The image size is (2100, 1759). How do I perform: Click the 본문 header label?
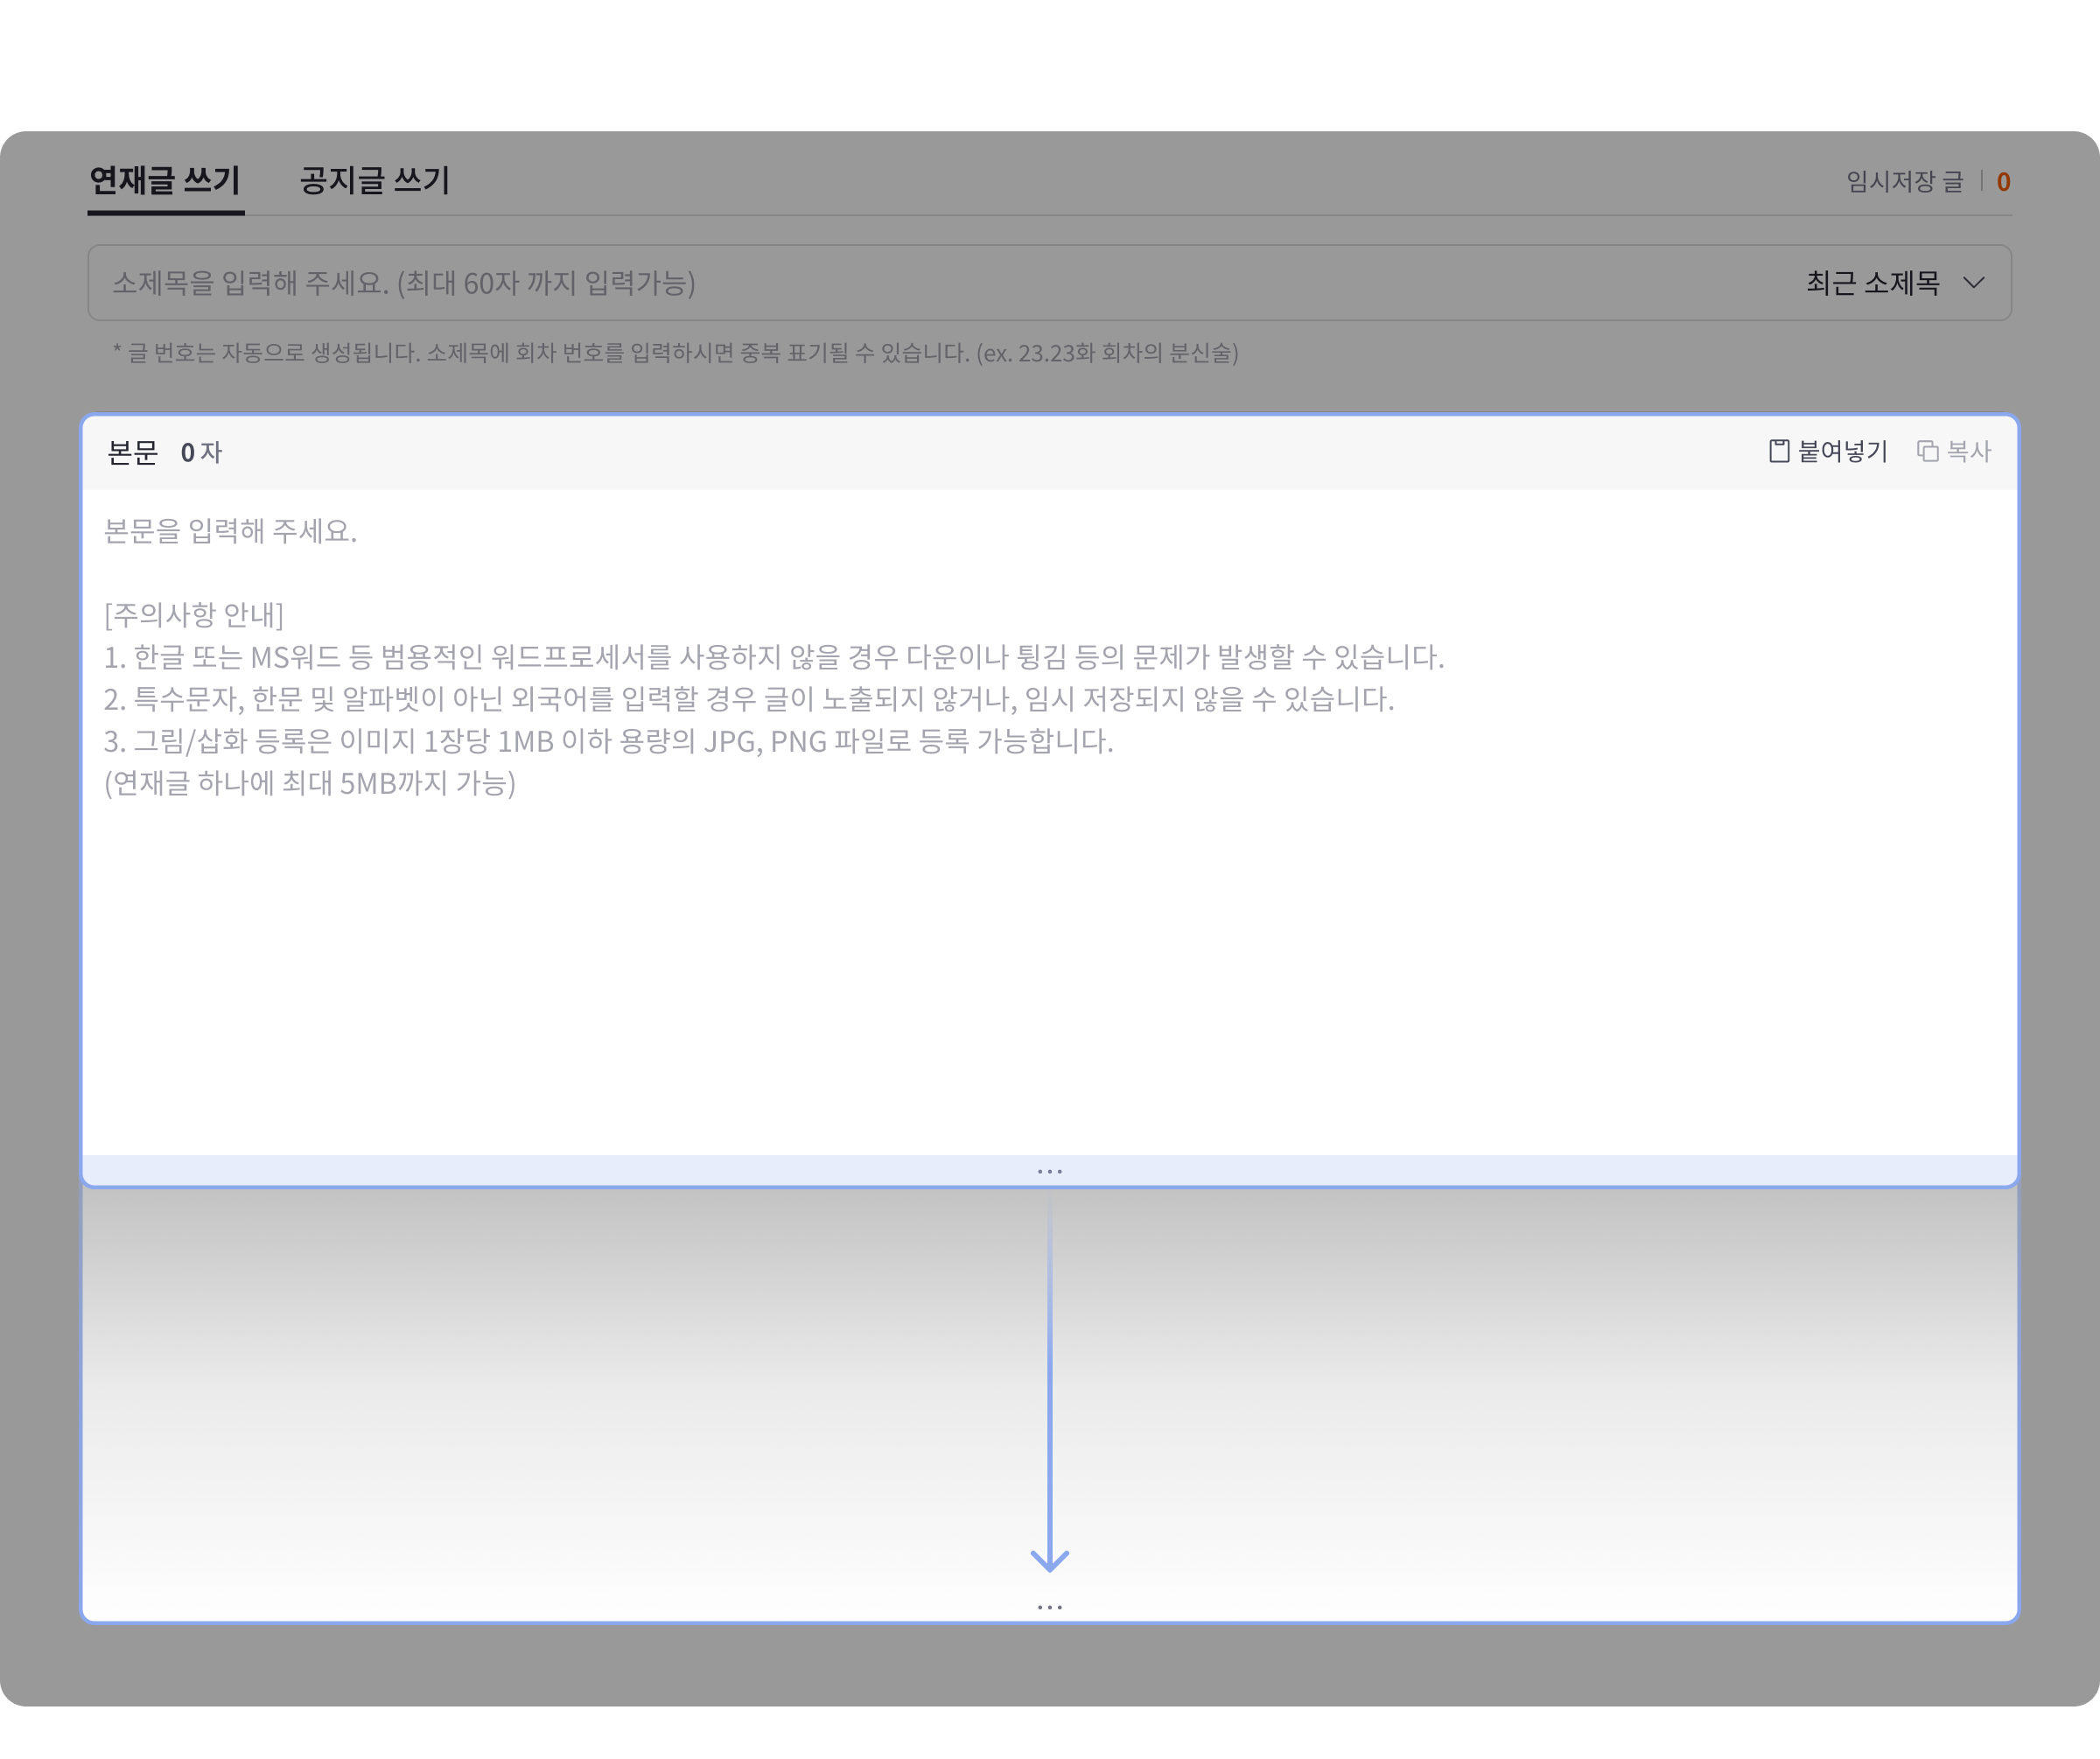133,452
